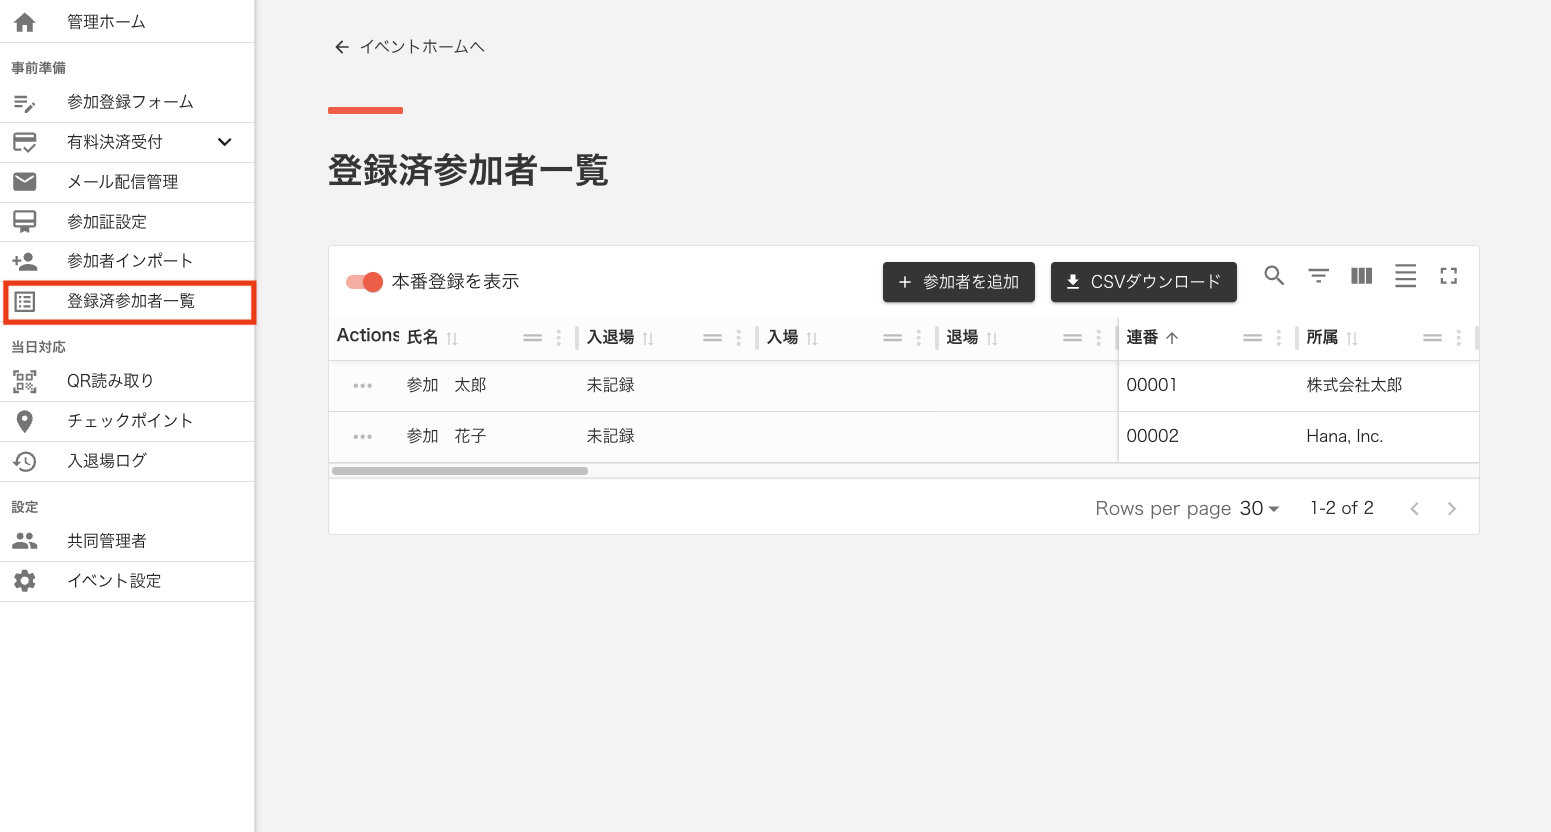Expand the 有料決済受付 menu chevron
The width and height of the screenshot is (1551, 832).
224,142
